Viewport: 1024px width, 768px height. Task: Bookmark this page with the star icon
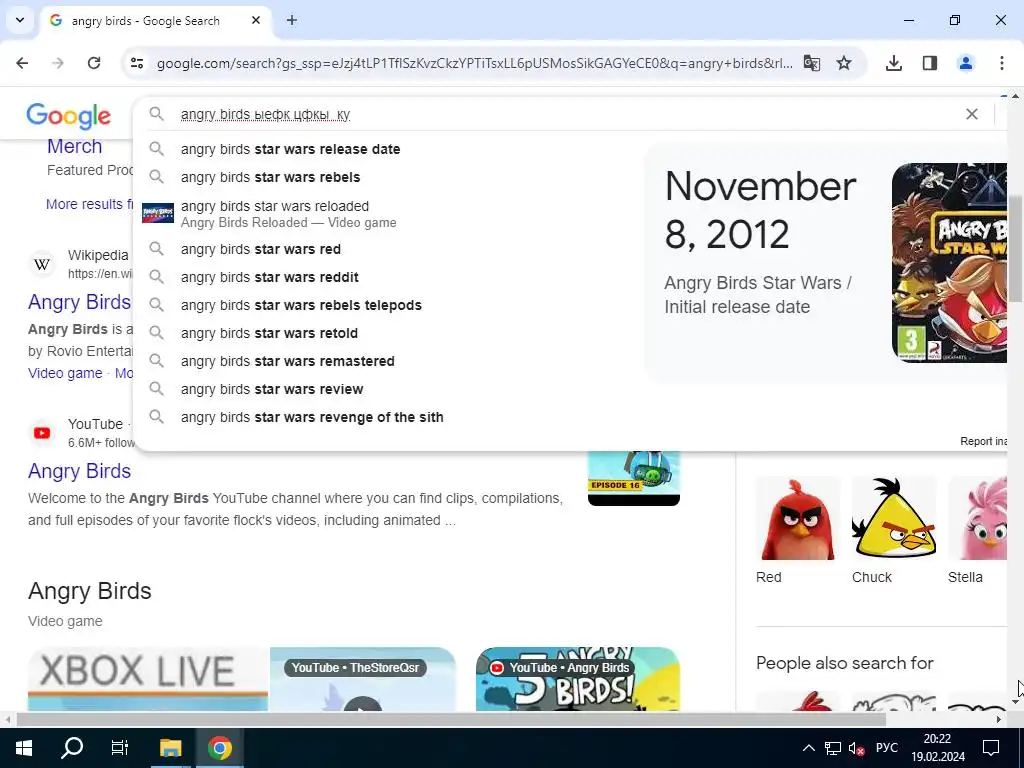844,63
